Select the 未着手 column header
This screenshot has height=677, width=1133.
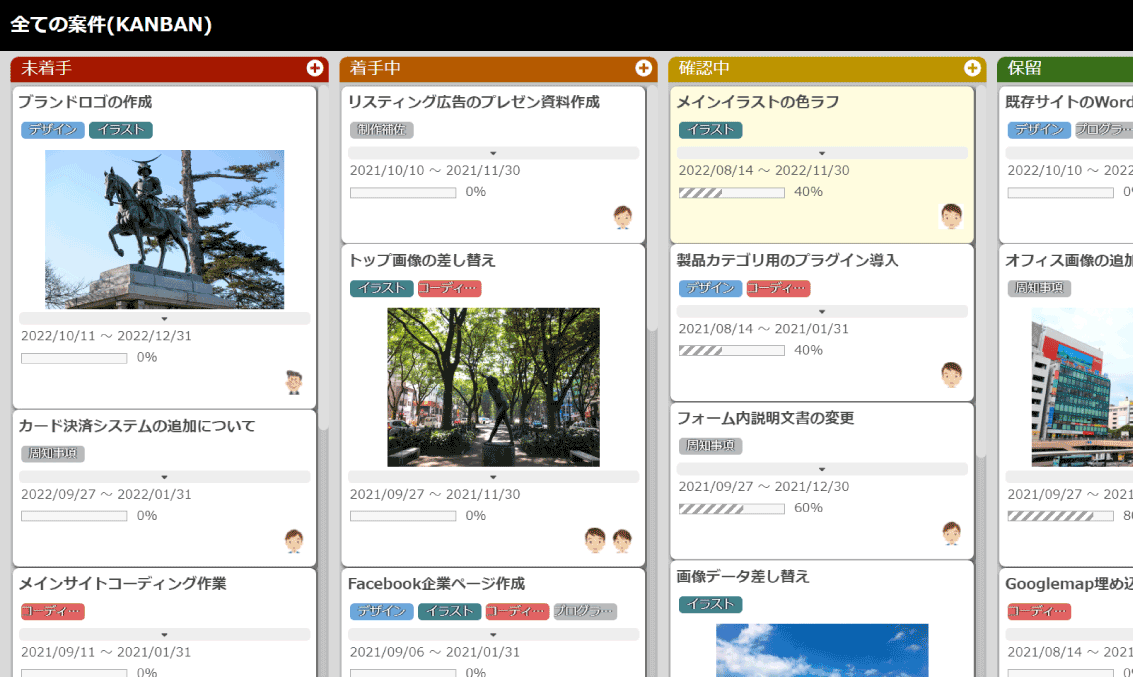tap(170, 69)
